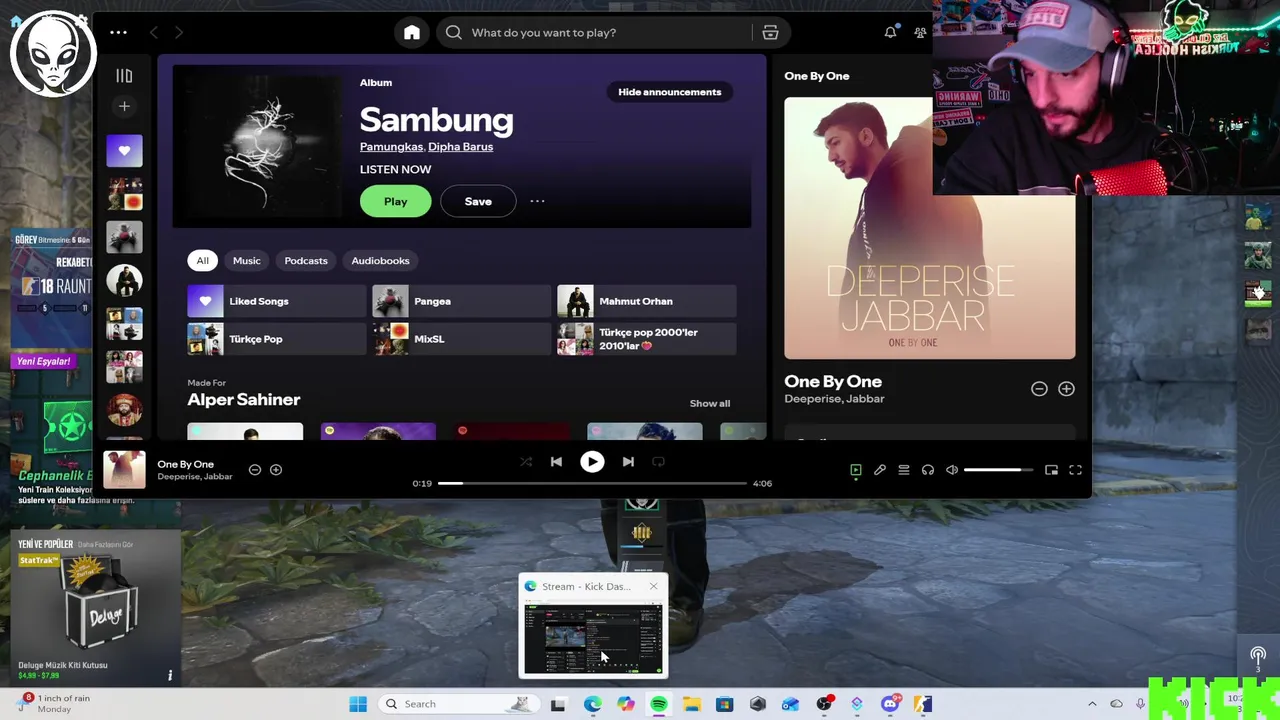Image resolution: width=1280 pixels, height=720 pixels.
Task: Hide this track in the Now Playing panel
Action: click(x=1039, y=389)
